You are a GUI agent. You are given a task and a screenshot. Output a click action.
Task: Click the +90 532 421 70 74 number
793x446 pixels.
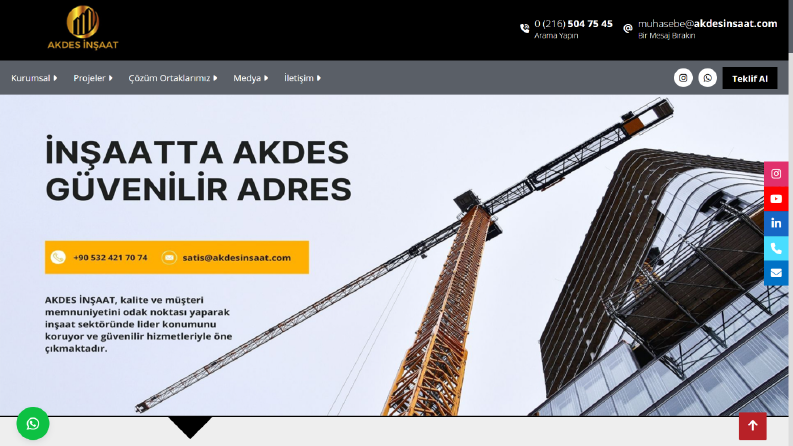pos(110,257)
